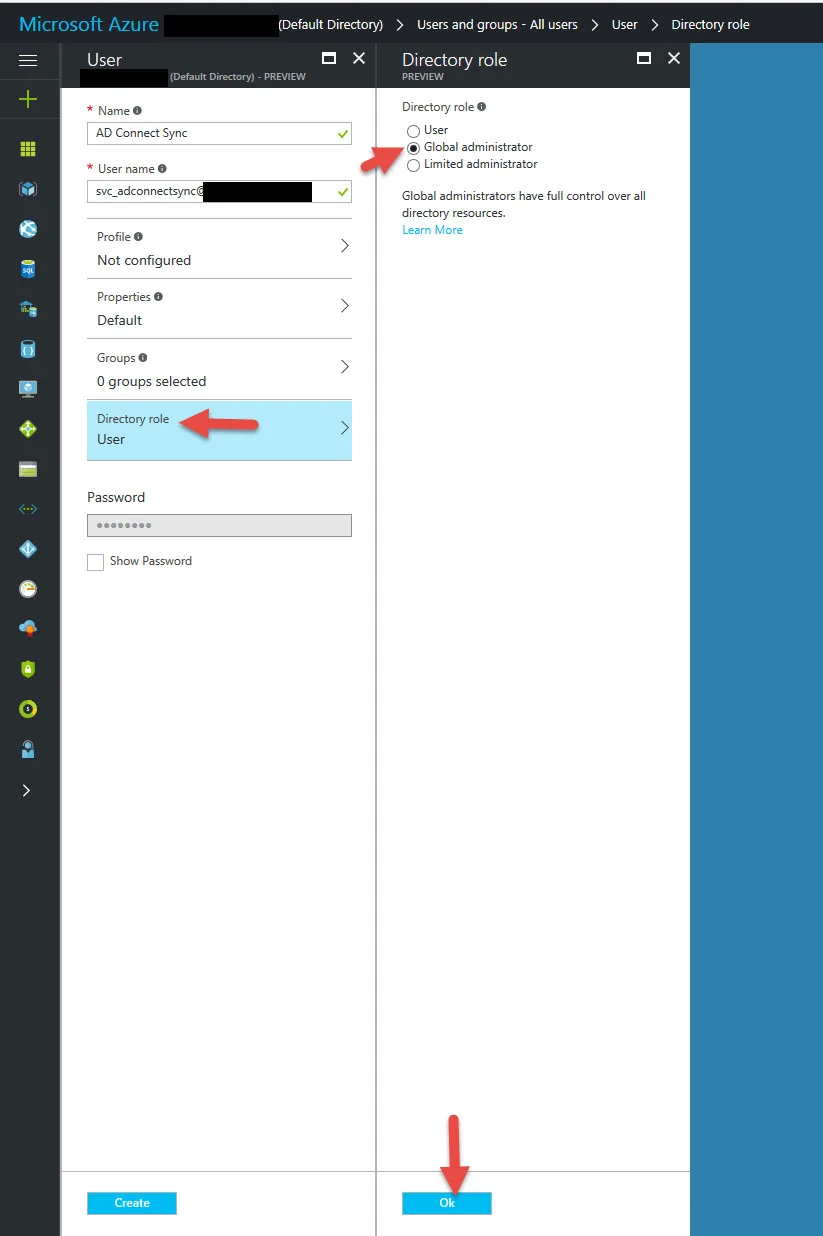Click info icon next to Name label

pos(137,111)
